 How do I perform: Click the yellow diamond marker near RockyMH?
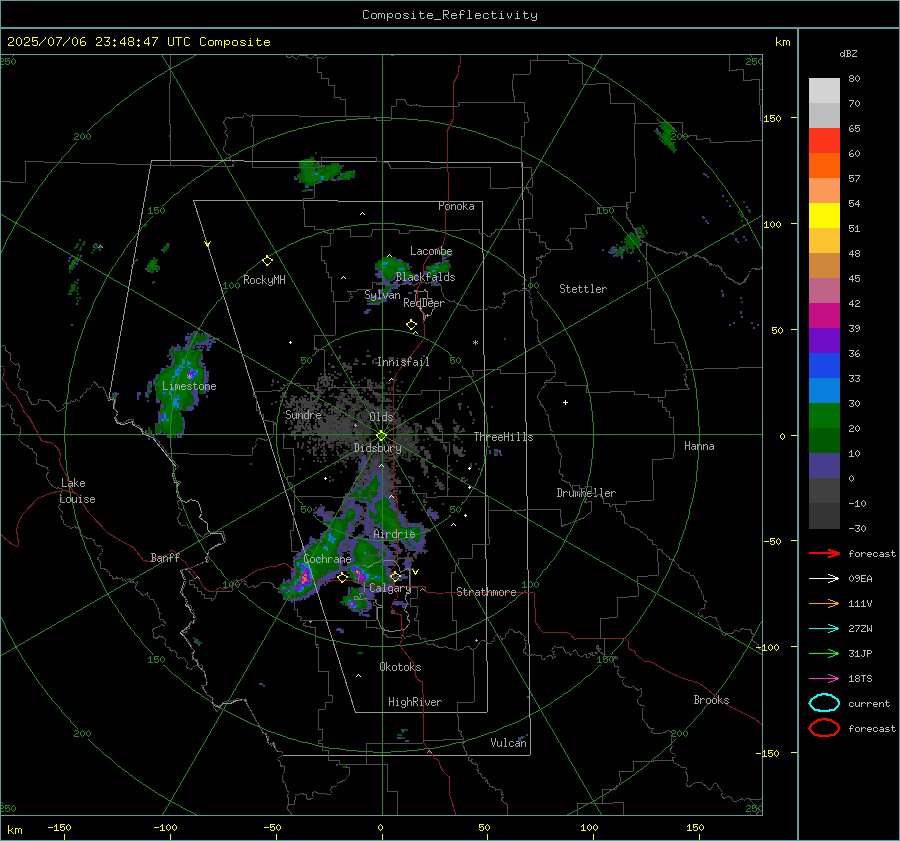coord(267,261)
